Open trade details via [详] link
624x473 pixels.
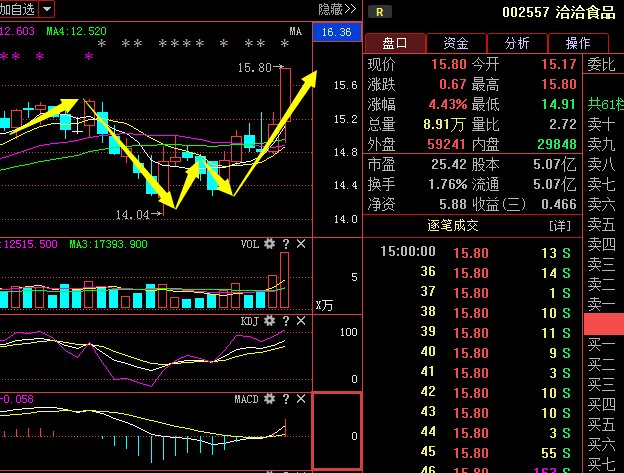(x=560, y=226)
